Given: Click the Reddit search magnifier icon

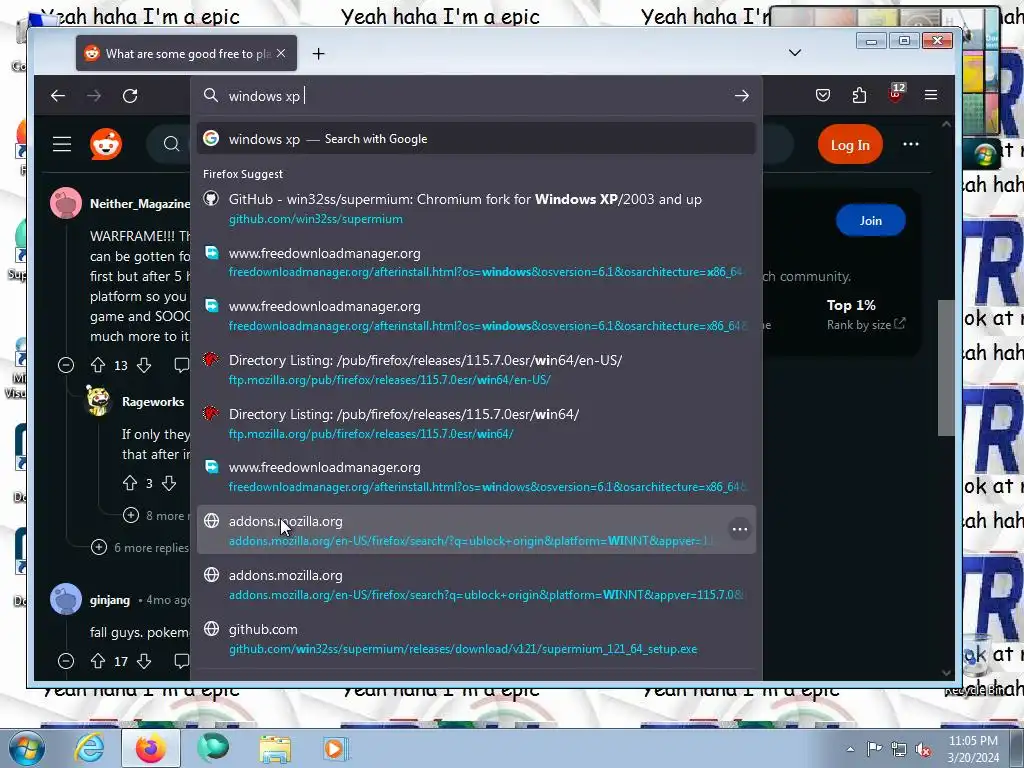Looking at the screenshot, I should pyautogui.click(x=171, y=144).
